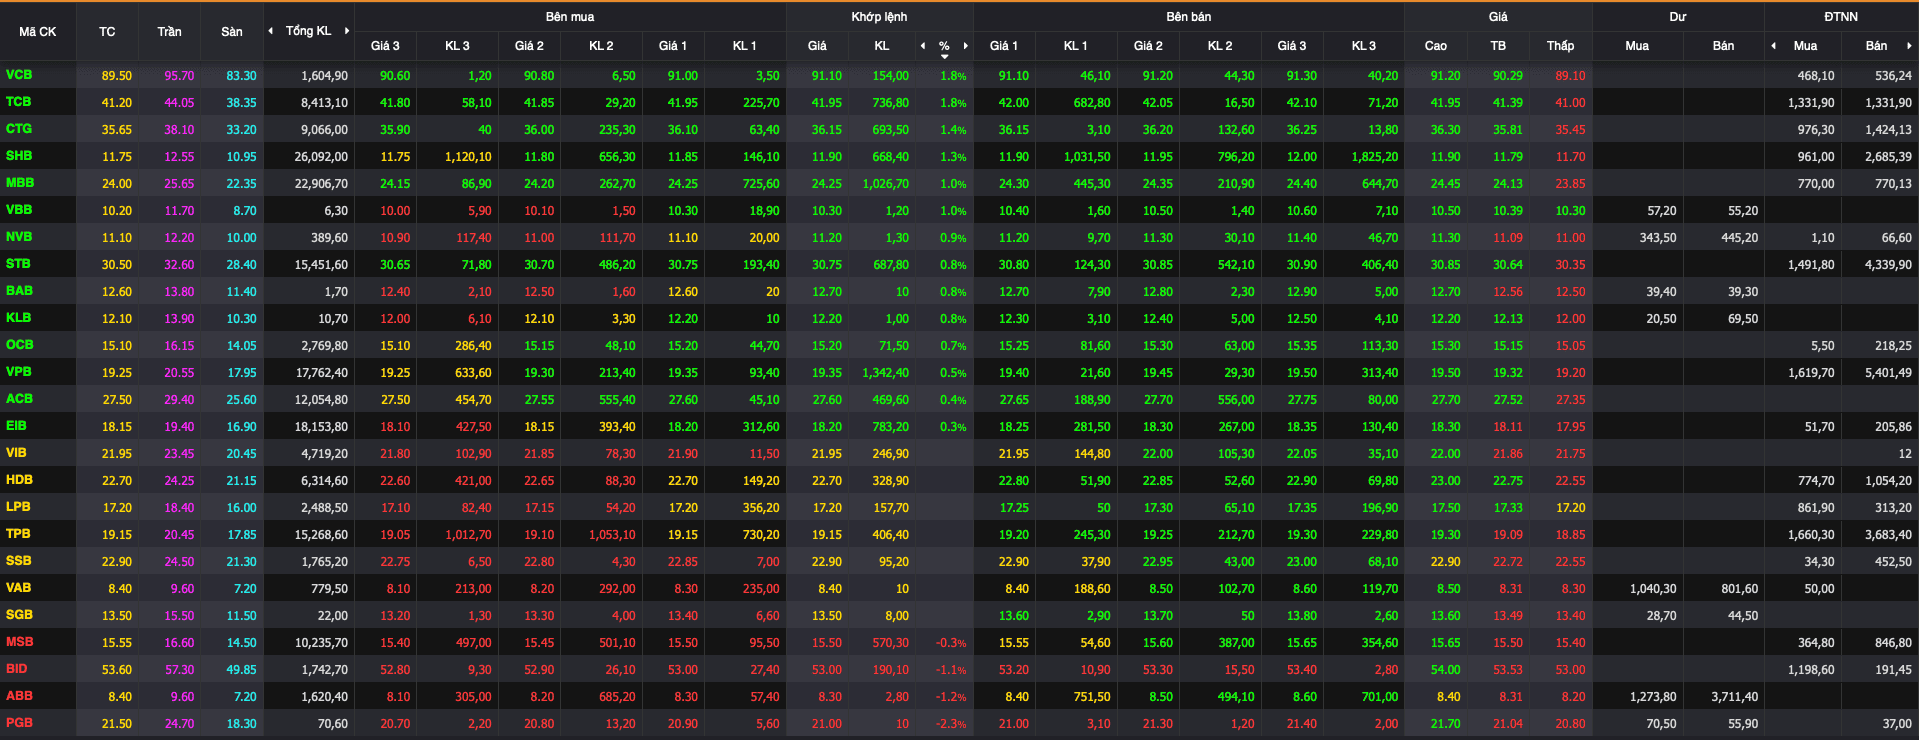This screenshot has height=740, width=1919.
Task: Click the right arrow after ĐTNN Bán header
Action: [1909, 46]
